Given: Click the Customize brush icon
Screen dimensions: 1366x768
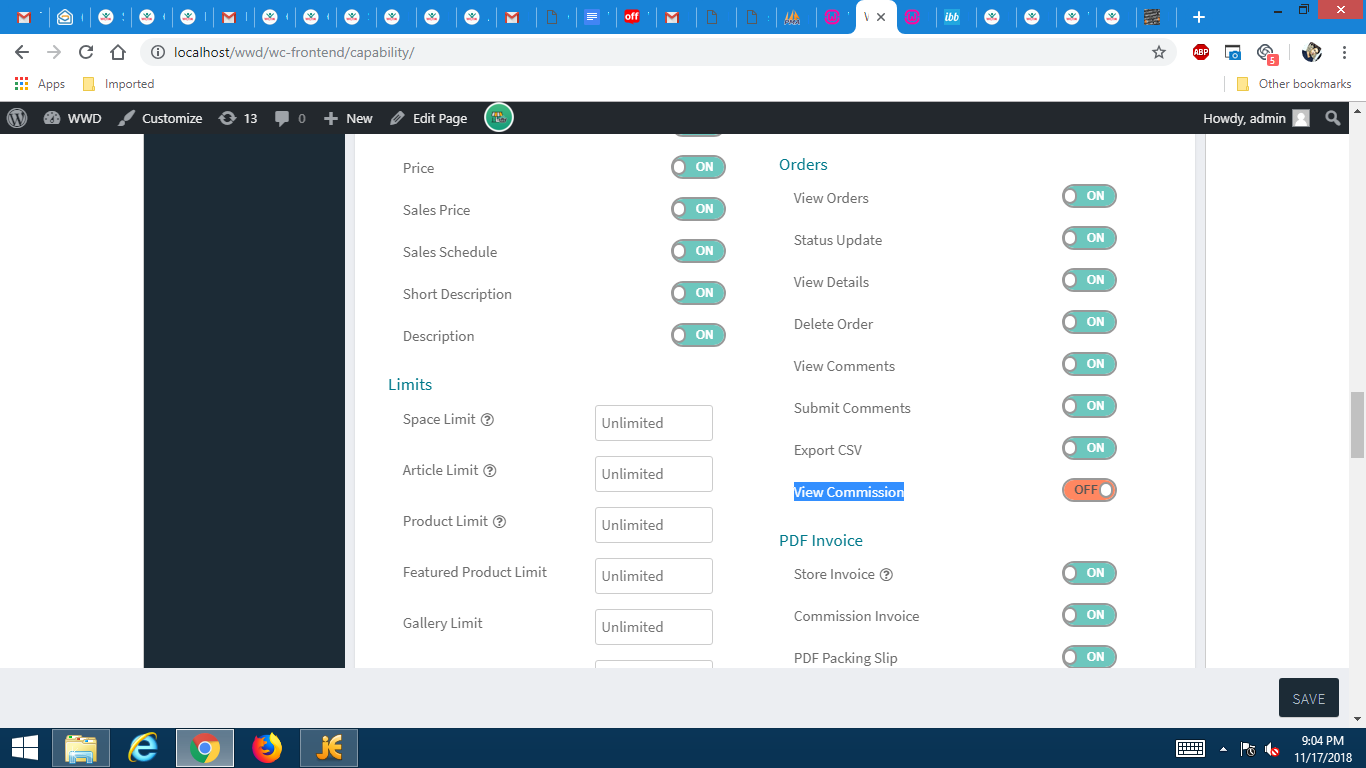Looking at the screenshot, I should (x=126, y=118).
